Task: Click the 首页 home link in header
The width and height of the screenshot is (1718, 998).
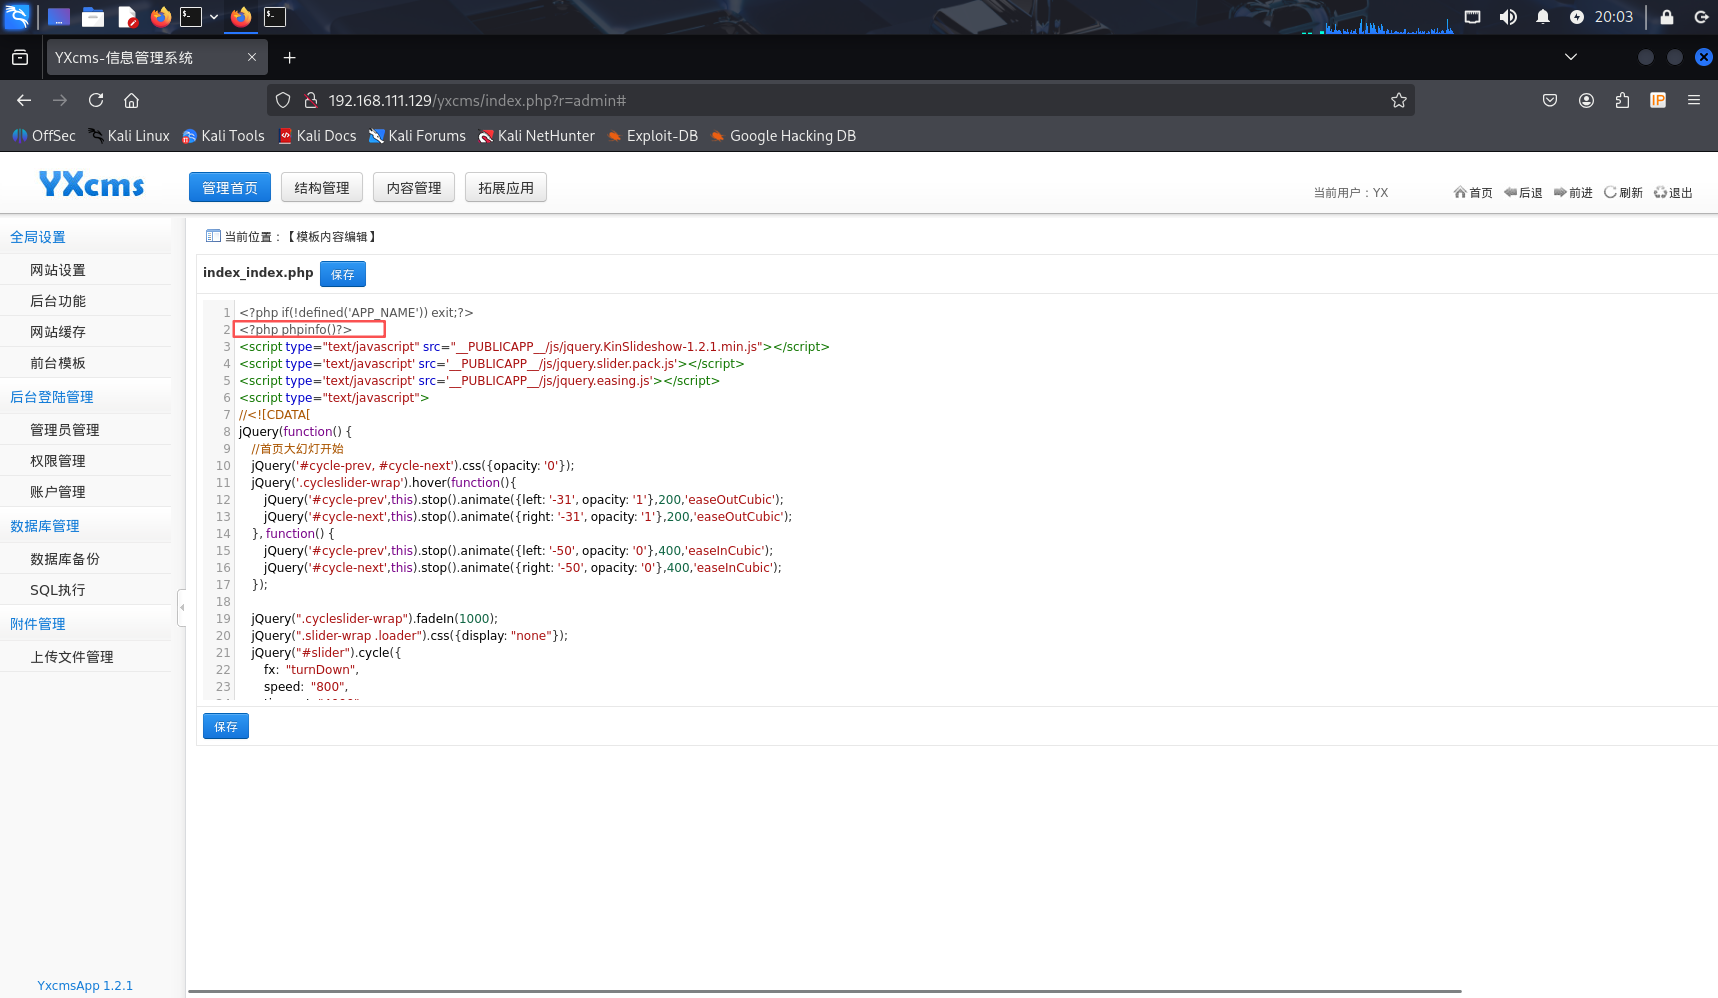Action: tap(1473, 193)
